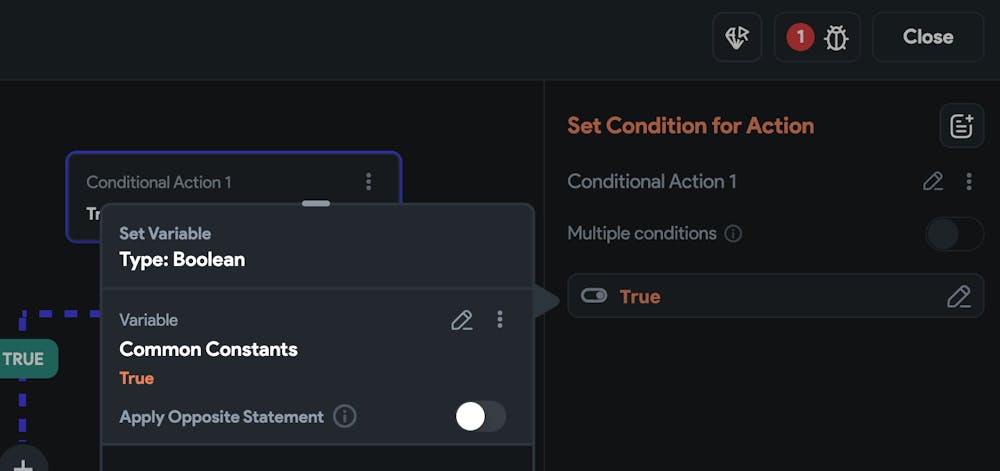Screen dimensions: 1000x471
Task: Click edit pencil next to Variable
Action: (461, 320)
